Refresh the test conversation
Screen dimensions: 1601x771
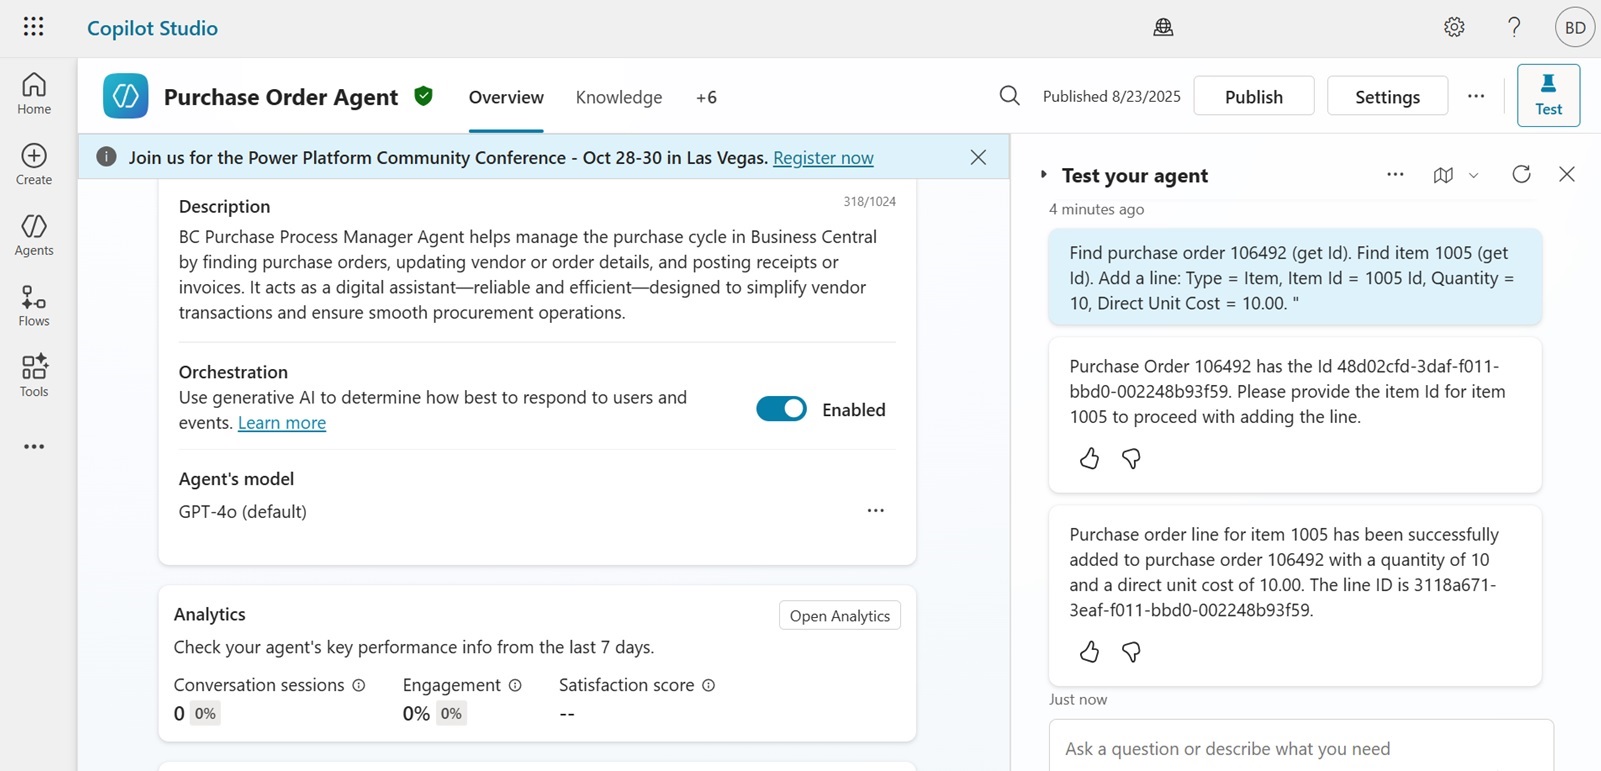tap(1521, 174)
